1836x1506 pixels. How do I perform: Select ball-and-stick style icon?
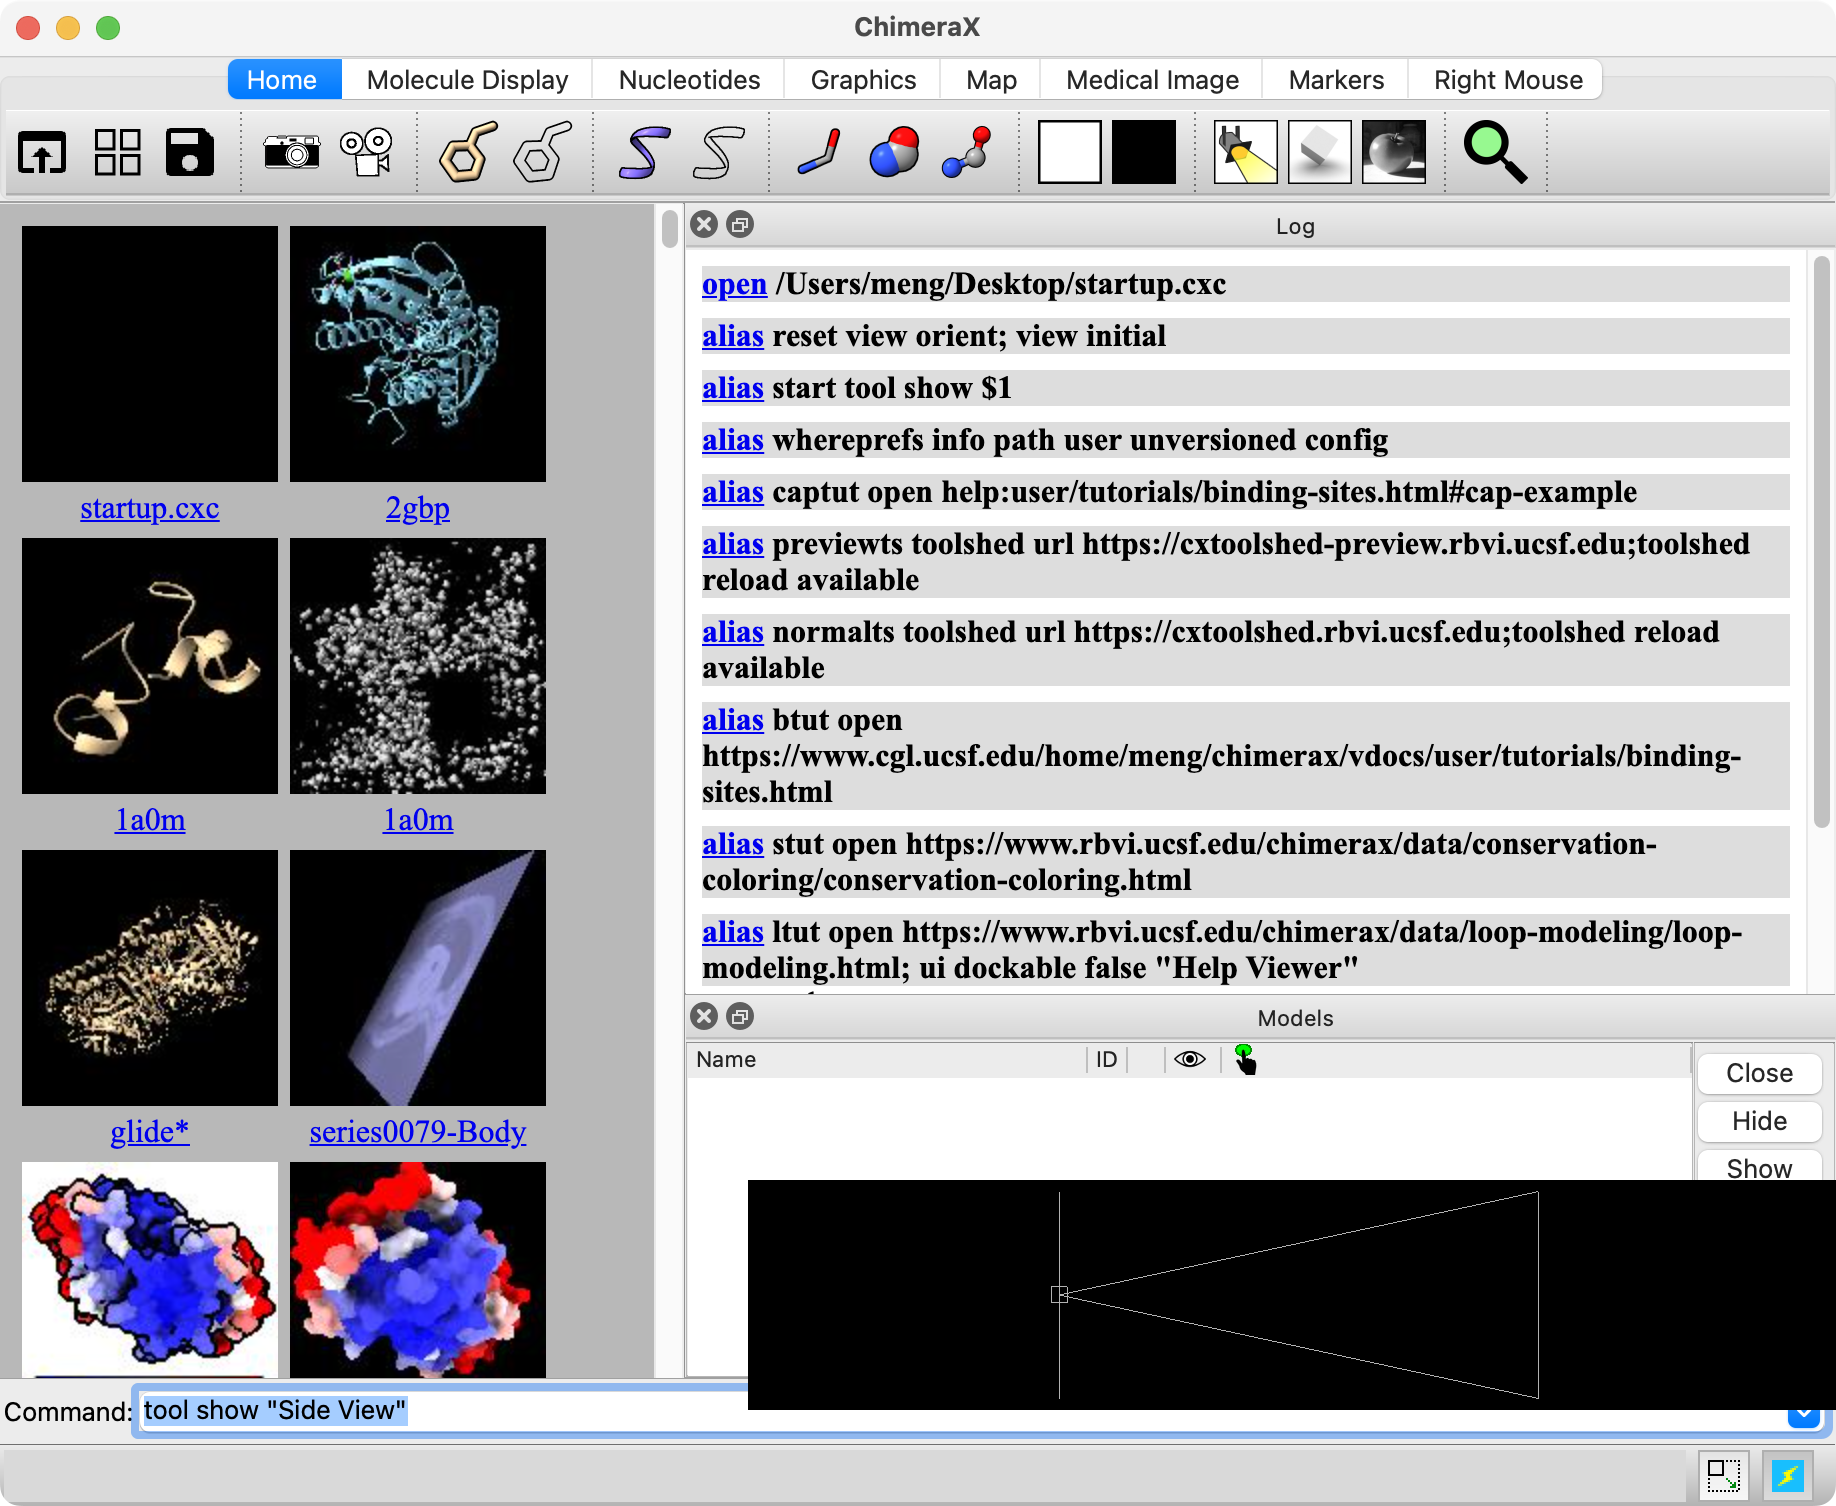(967, 153)
